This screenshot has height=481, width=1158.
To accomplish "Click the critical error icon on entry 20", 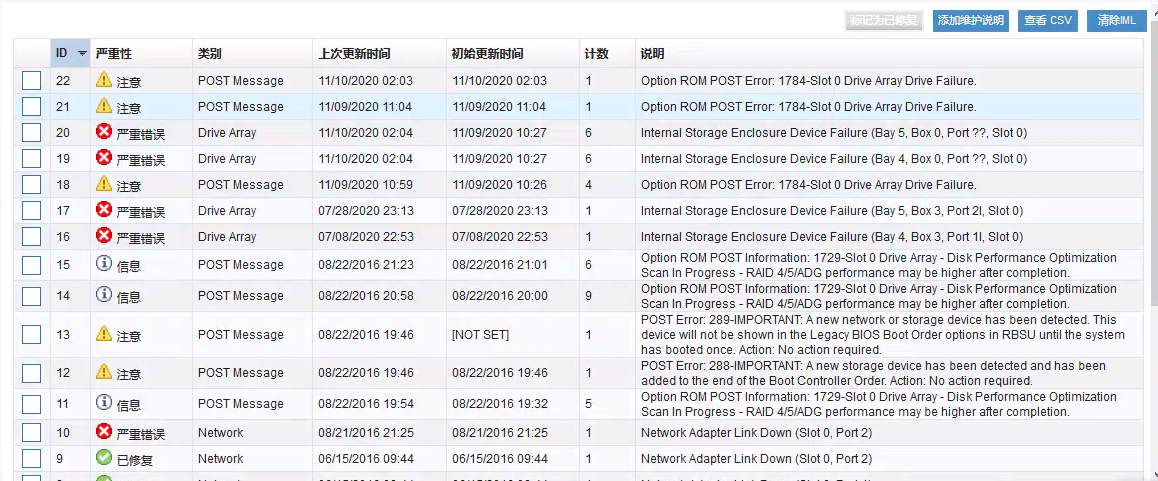I will tap(104, 131).
